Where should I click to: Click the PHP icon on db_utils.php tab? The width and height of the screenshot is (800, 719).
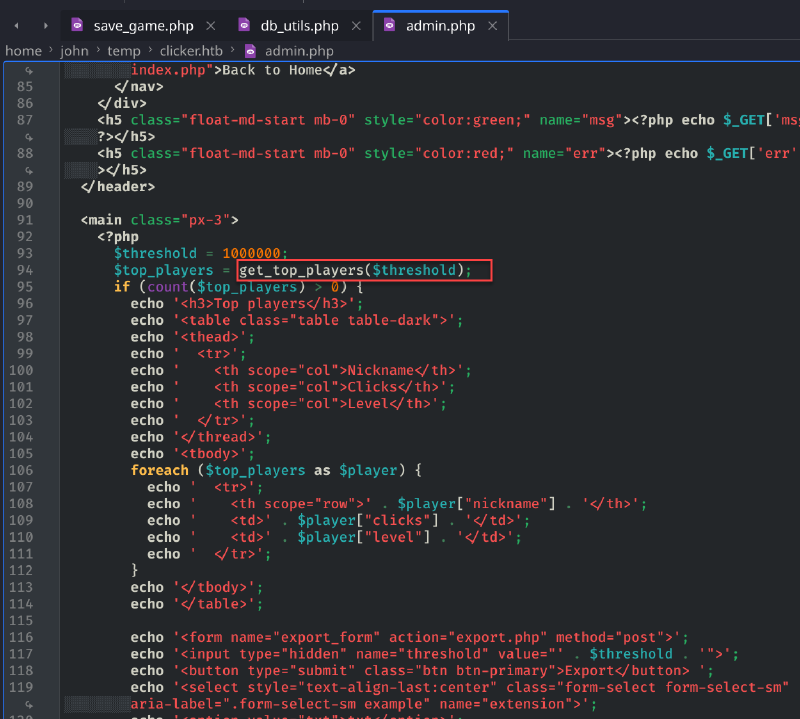click(244, 24)
